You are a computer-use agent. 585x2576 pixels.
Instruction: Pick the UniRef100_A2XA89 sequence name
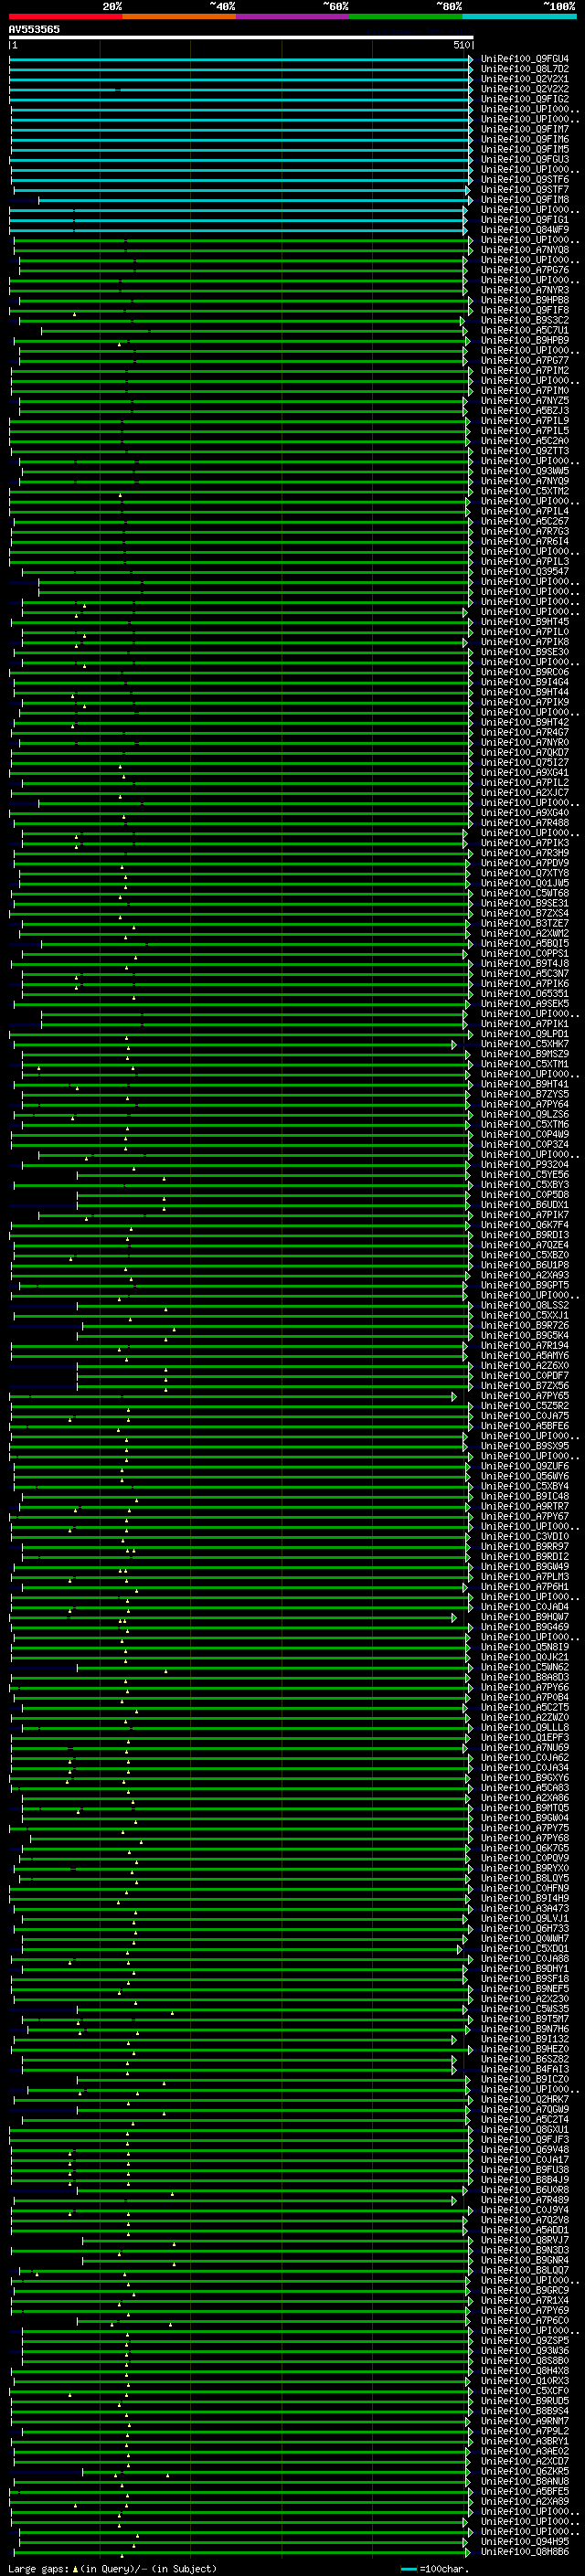[525, 2501]
